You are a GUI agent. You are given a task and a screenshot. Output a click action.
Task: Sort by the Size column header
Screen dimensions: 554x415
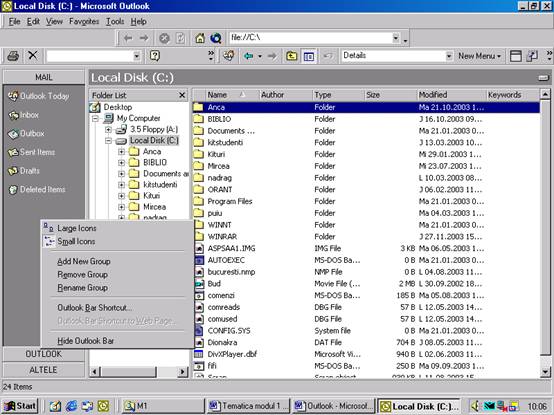390,95
